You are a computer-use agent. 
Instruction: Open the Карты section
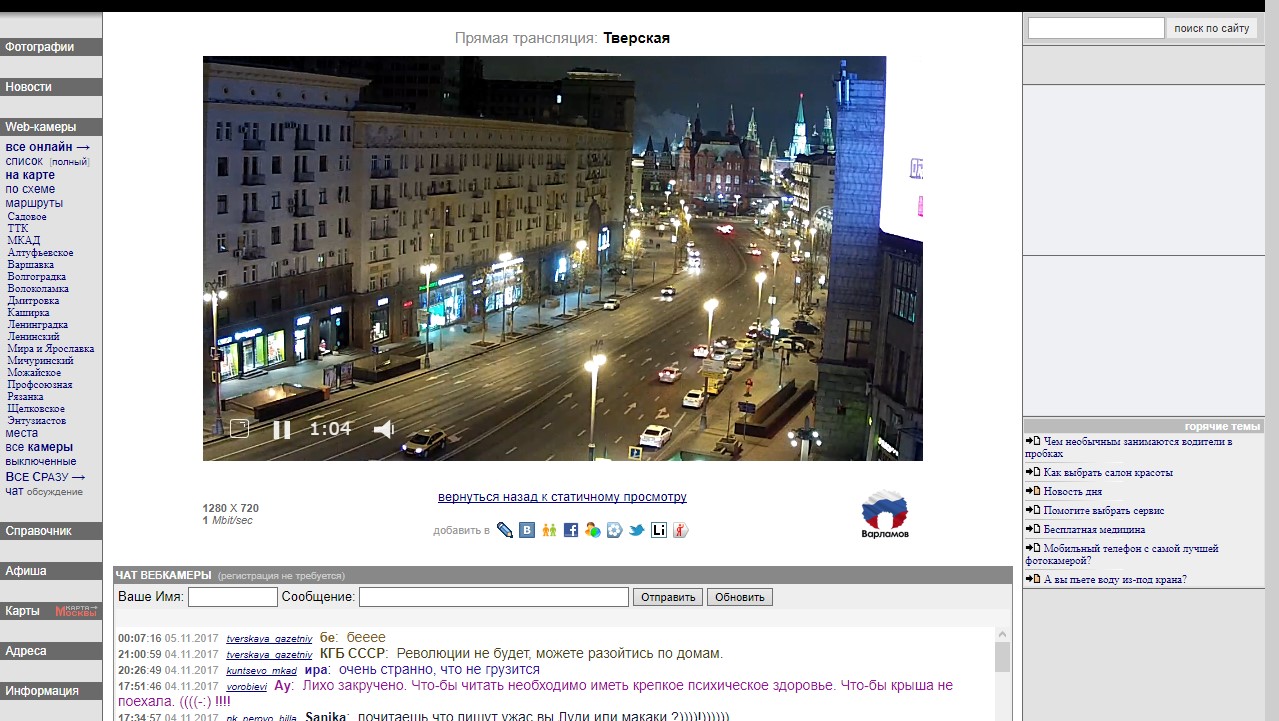[x=22, y=611]
